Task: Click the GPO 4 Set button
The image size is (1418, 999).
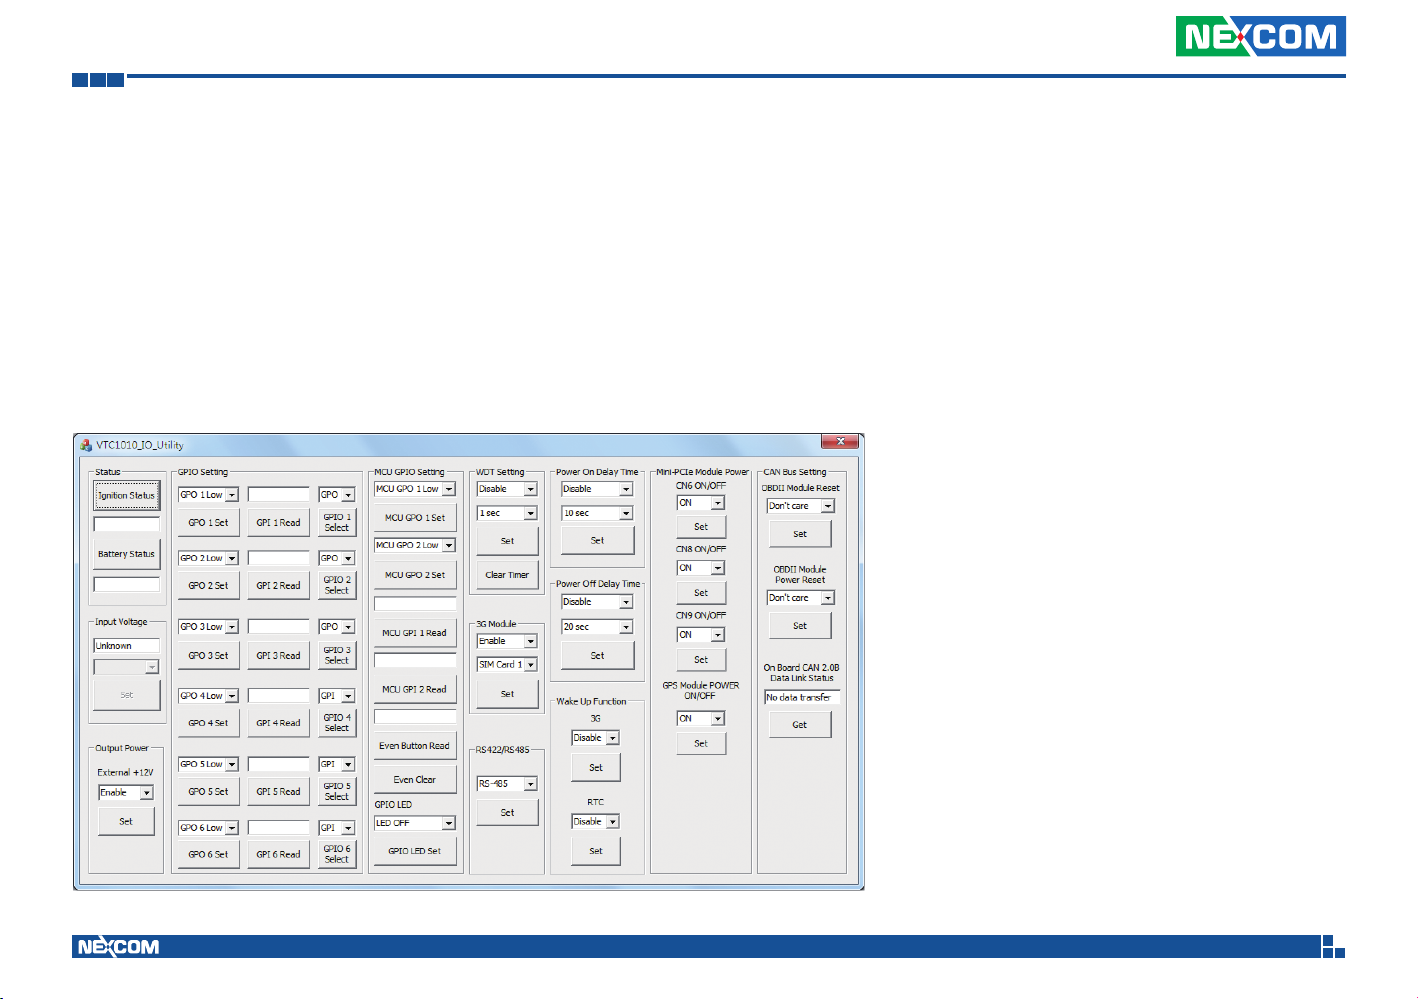Action: [x=208, y=723]
